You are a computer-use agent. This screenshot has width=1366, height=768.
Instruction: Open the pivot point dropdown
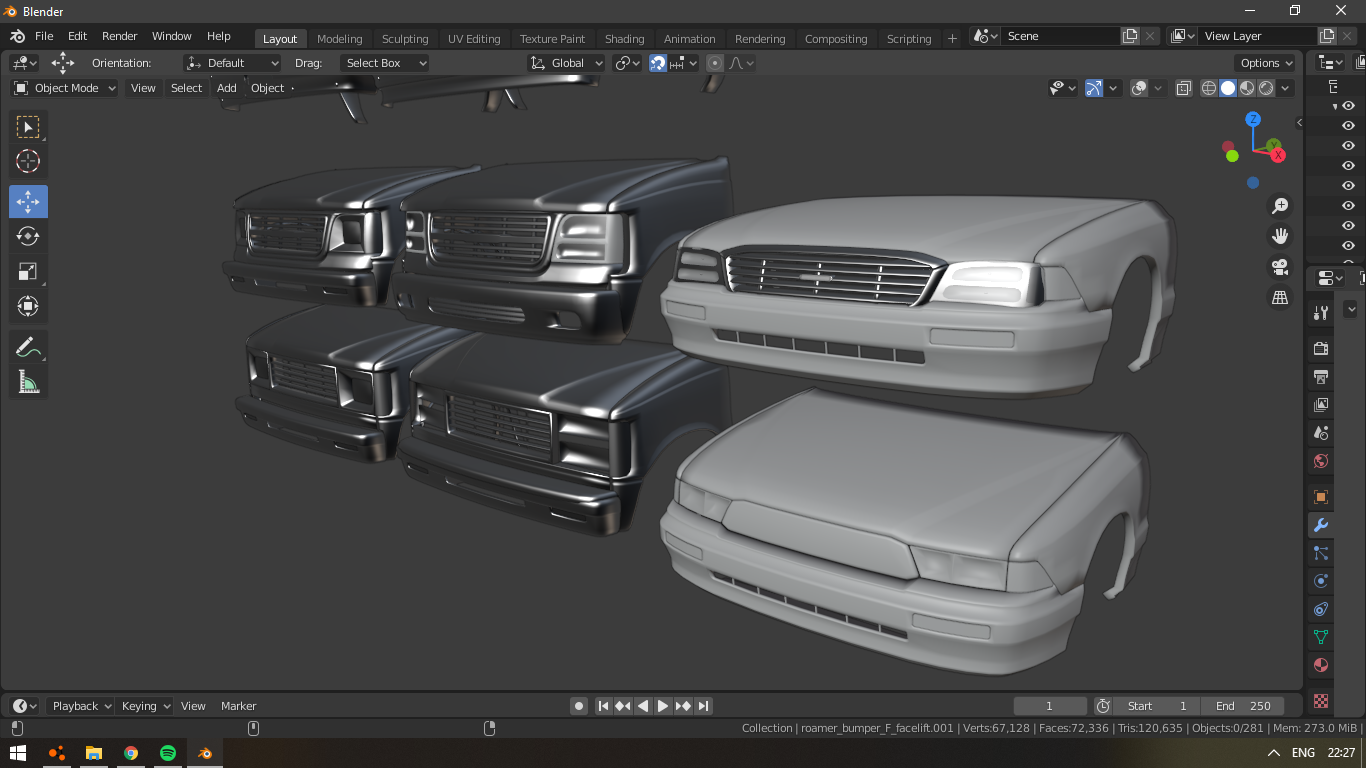coord(627,63)
